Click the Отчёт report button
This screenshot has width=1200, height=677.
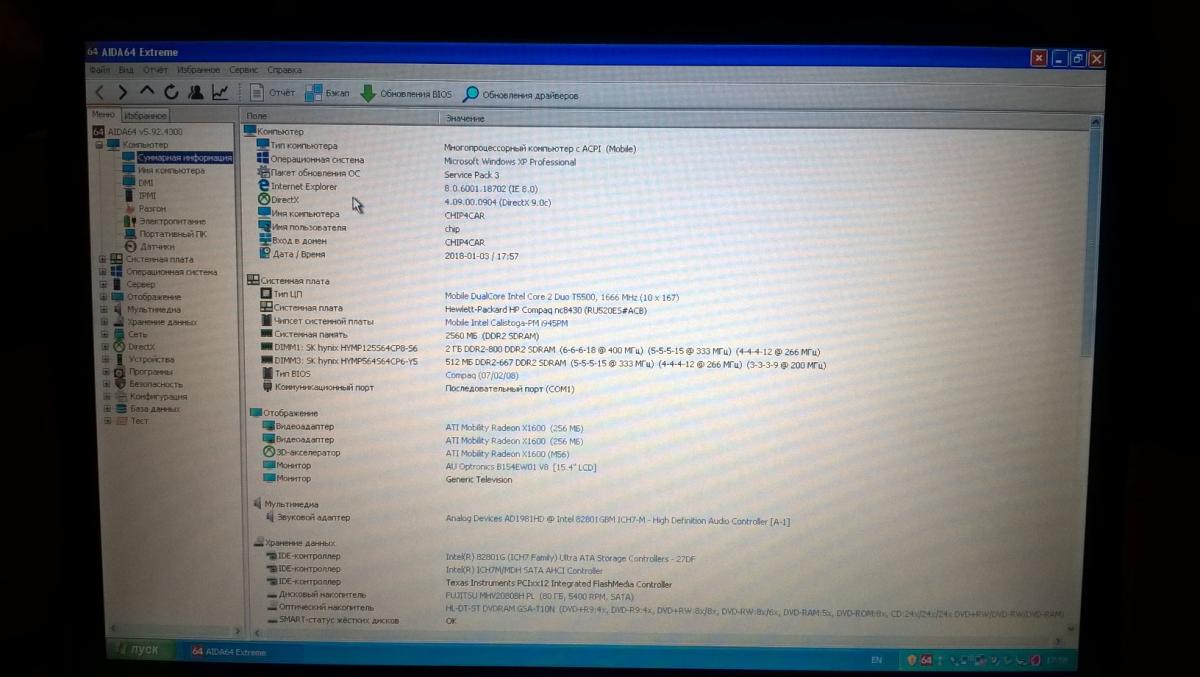pos(272,93)
